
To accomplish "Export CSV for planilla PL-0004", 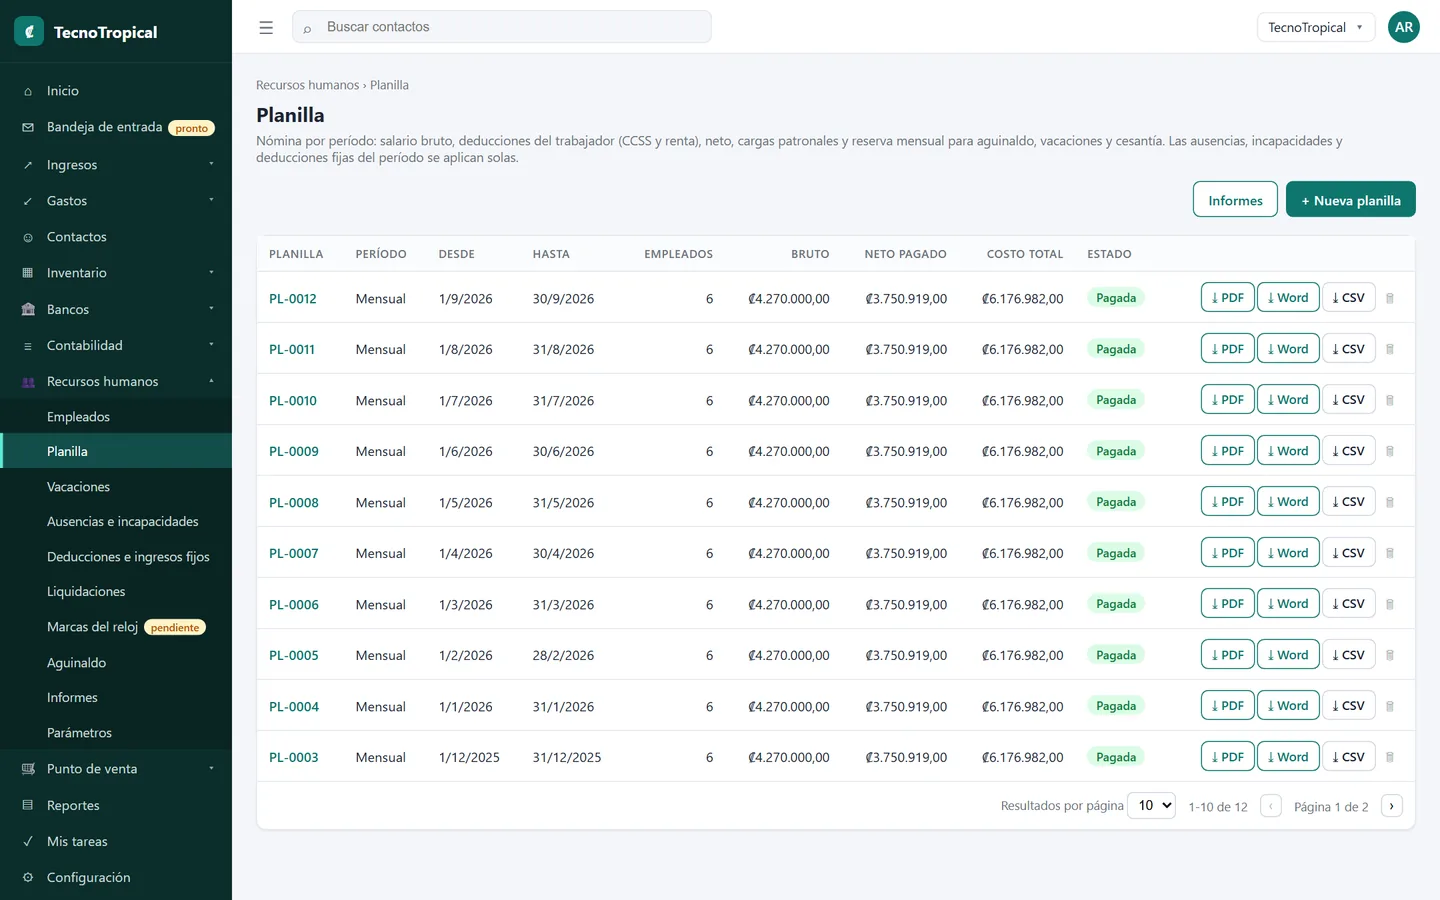I will pyautogui.click(x=1348, y=706).
